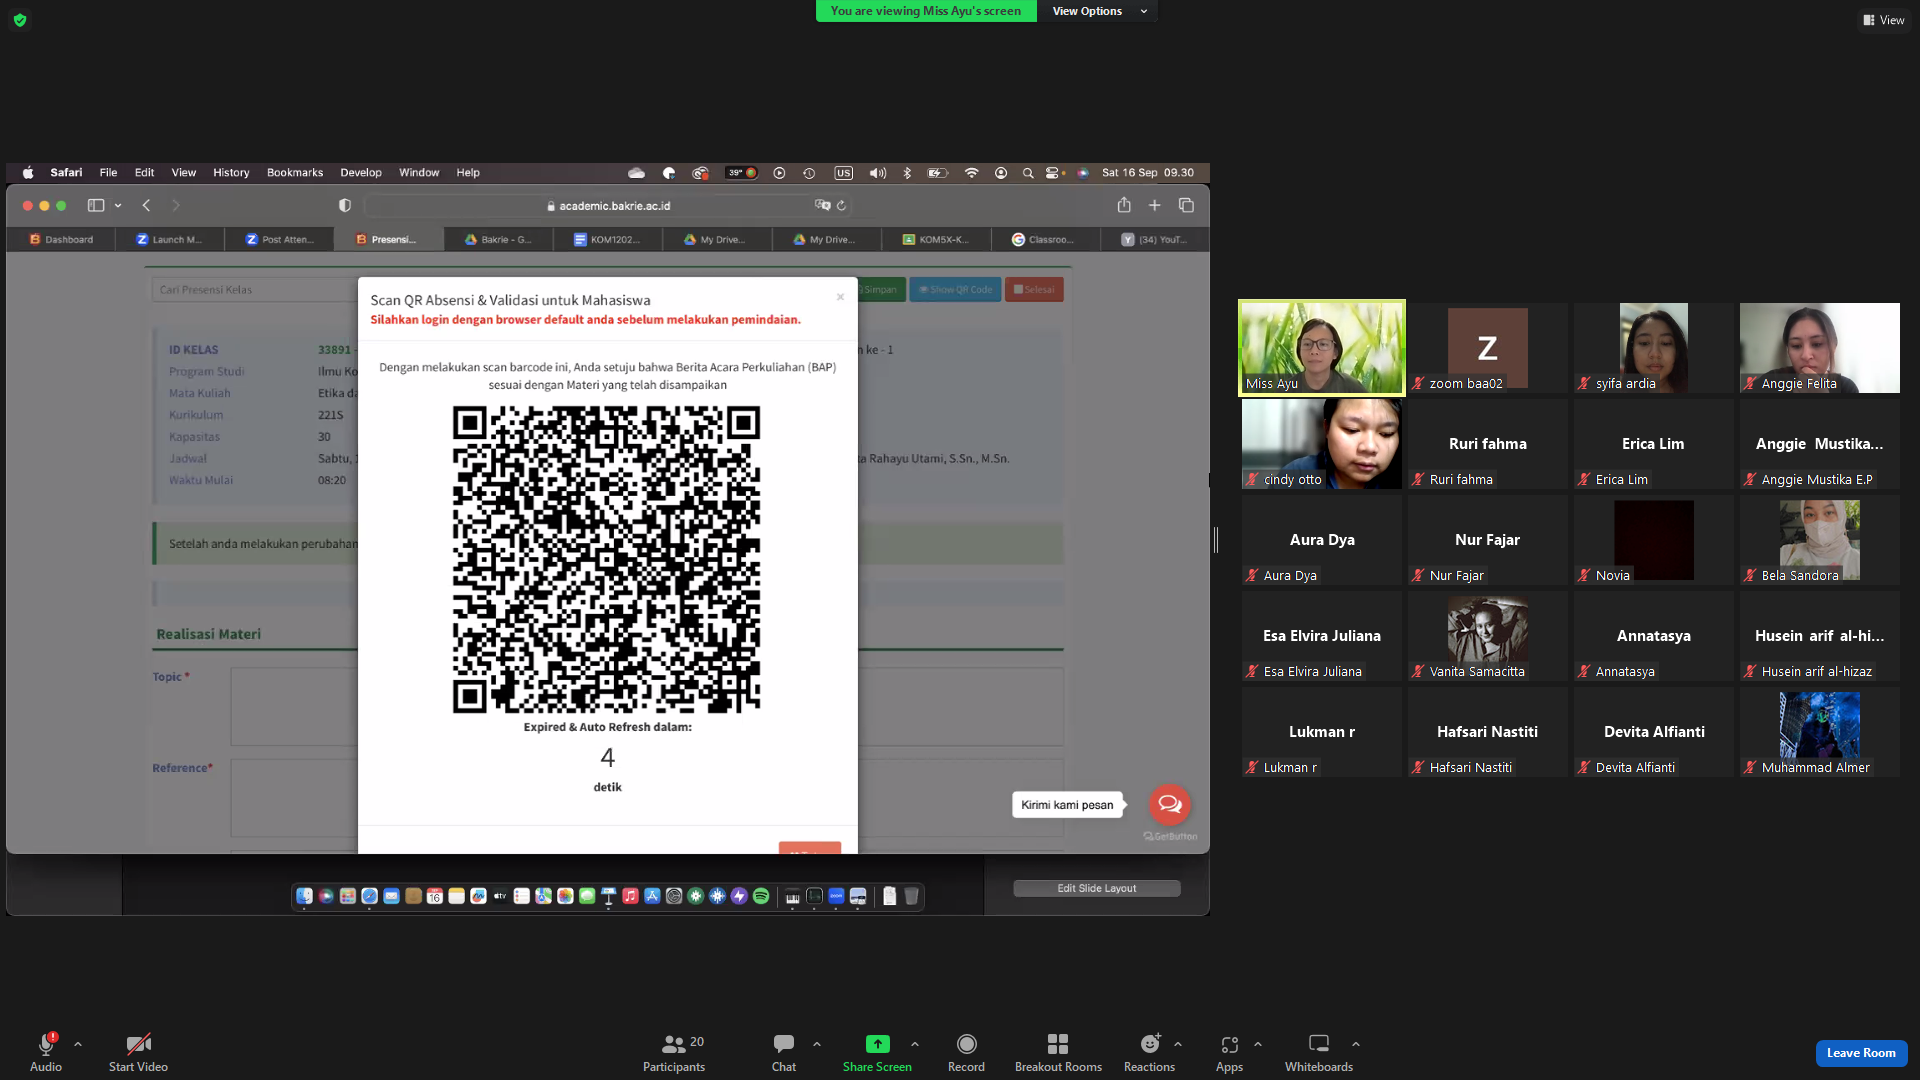Click the Show QR Code button
This screenshot has height=1080, width=1920.
click(955, 290)
